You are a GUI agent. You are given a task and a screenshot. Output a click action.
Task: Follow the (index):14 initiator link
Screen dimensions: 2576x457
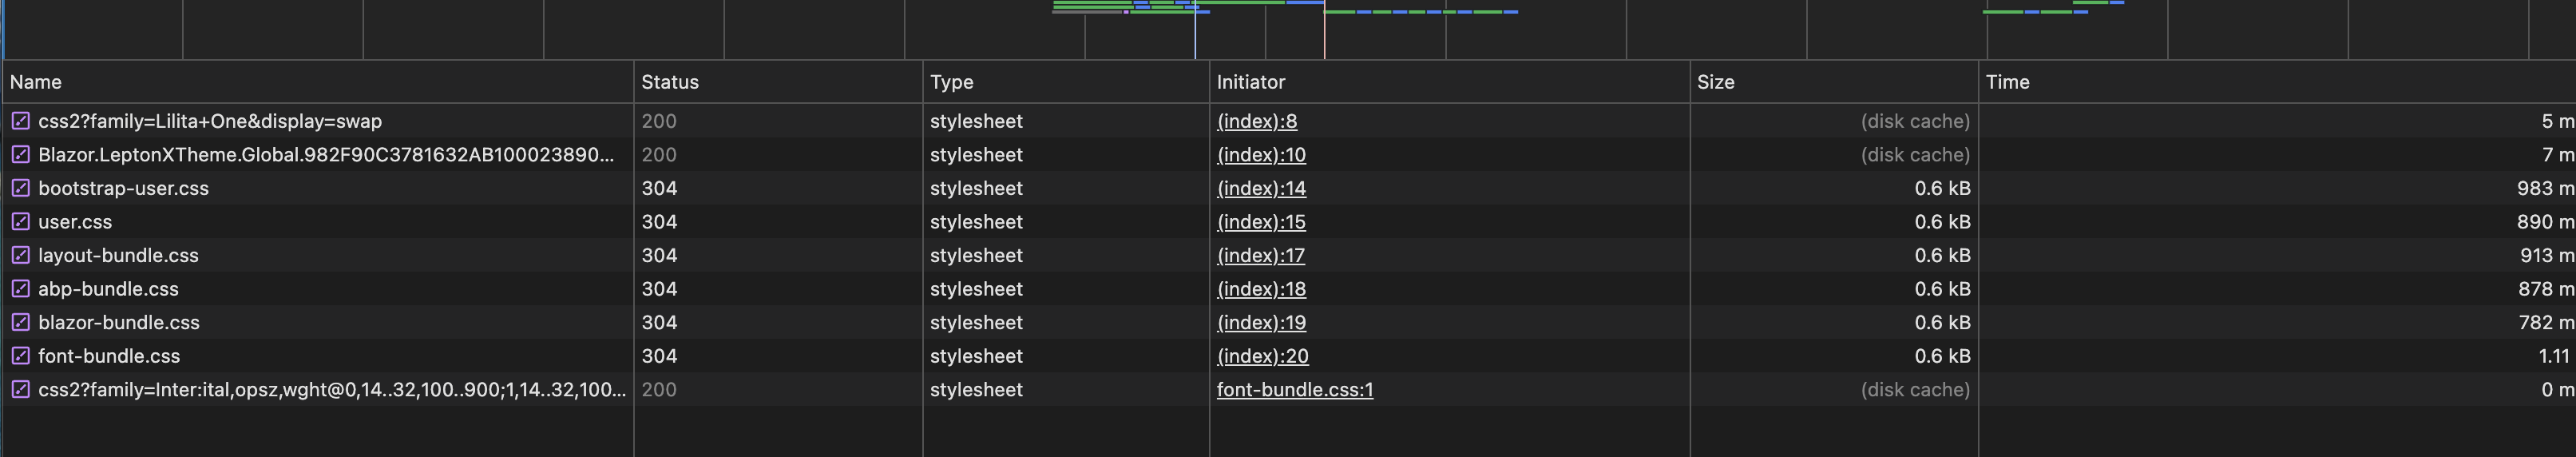[1260, 188]
